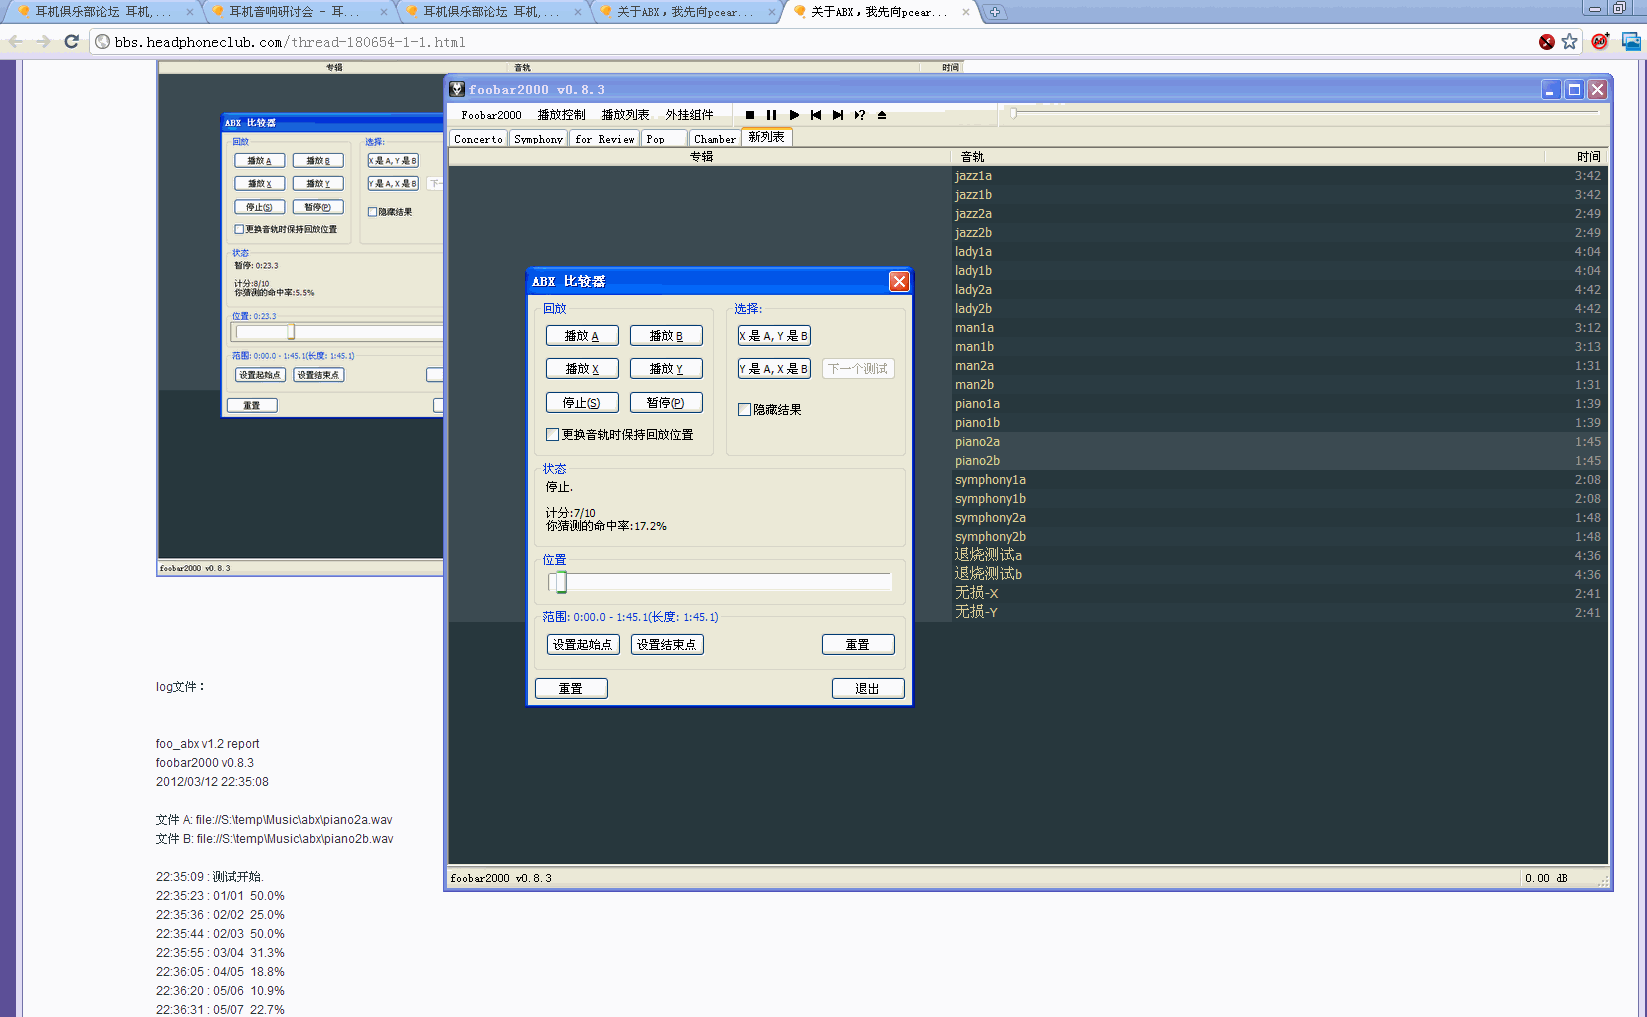Switch to the 新列表 playlist tab
The width and height of the screenshot is (1647, 1017).
[x=767, y=137]
